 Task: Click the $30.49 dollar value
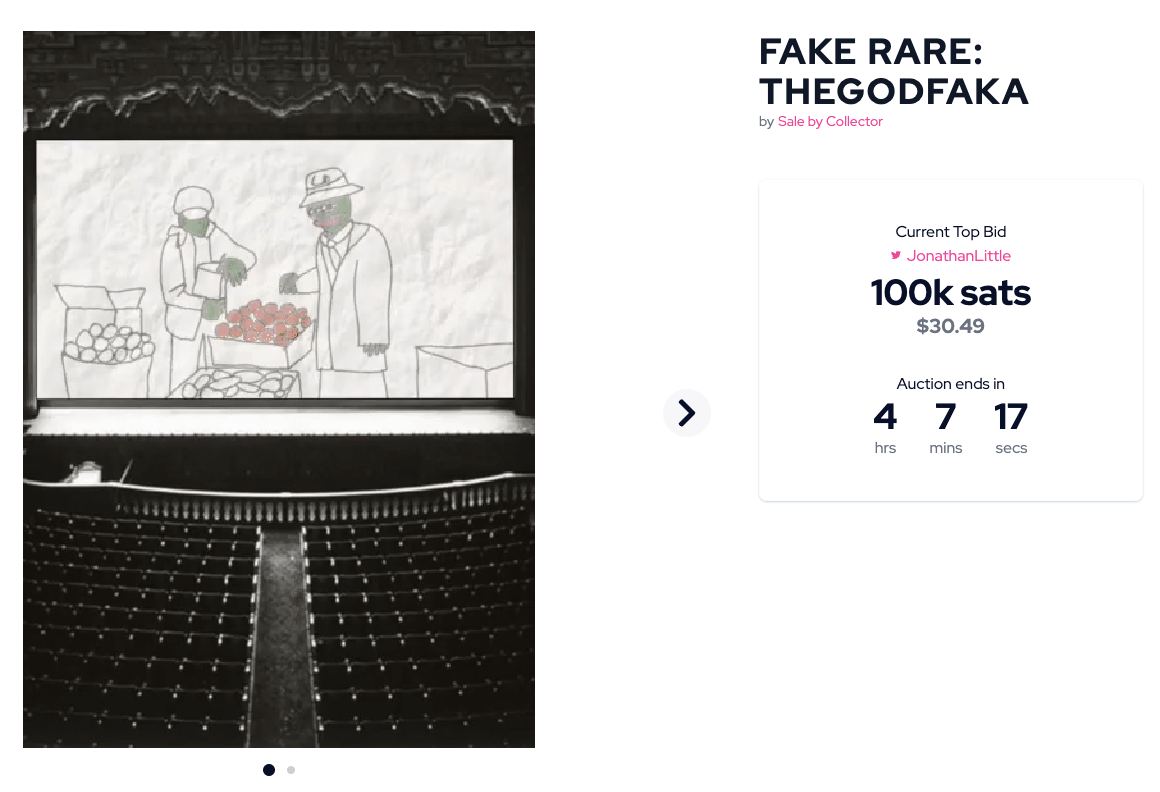tap(950, 326)
